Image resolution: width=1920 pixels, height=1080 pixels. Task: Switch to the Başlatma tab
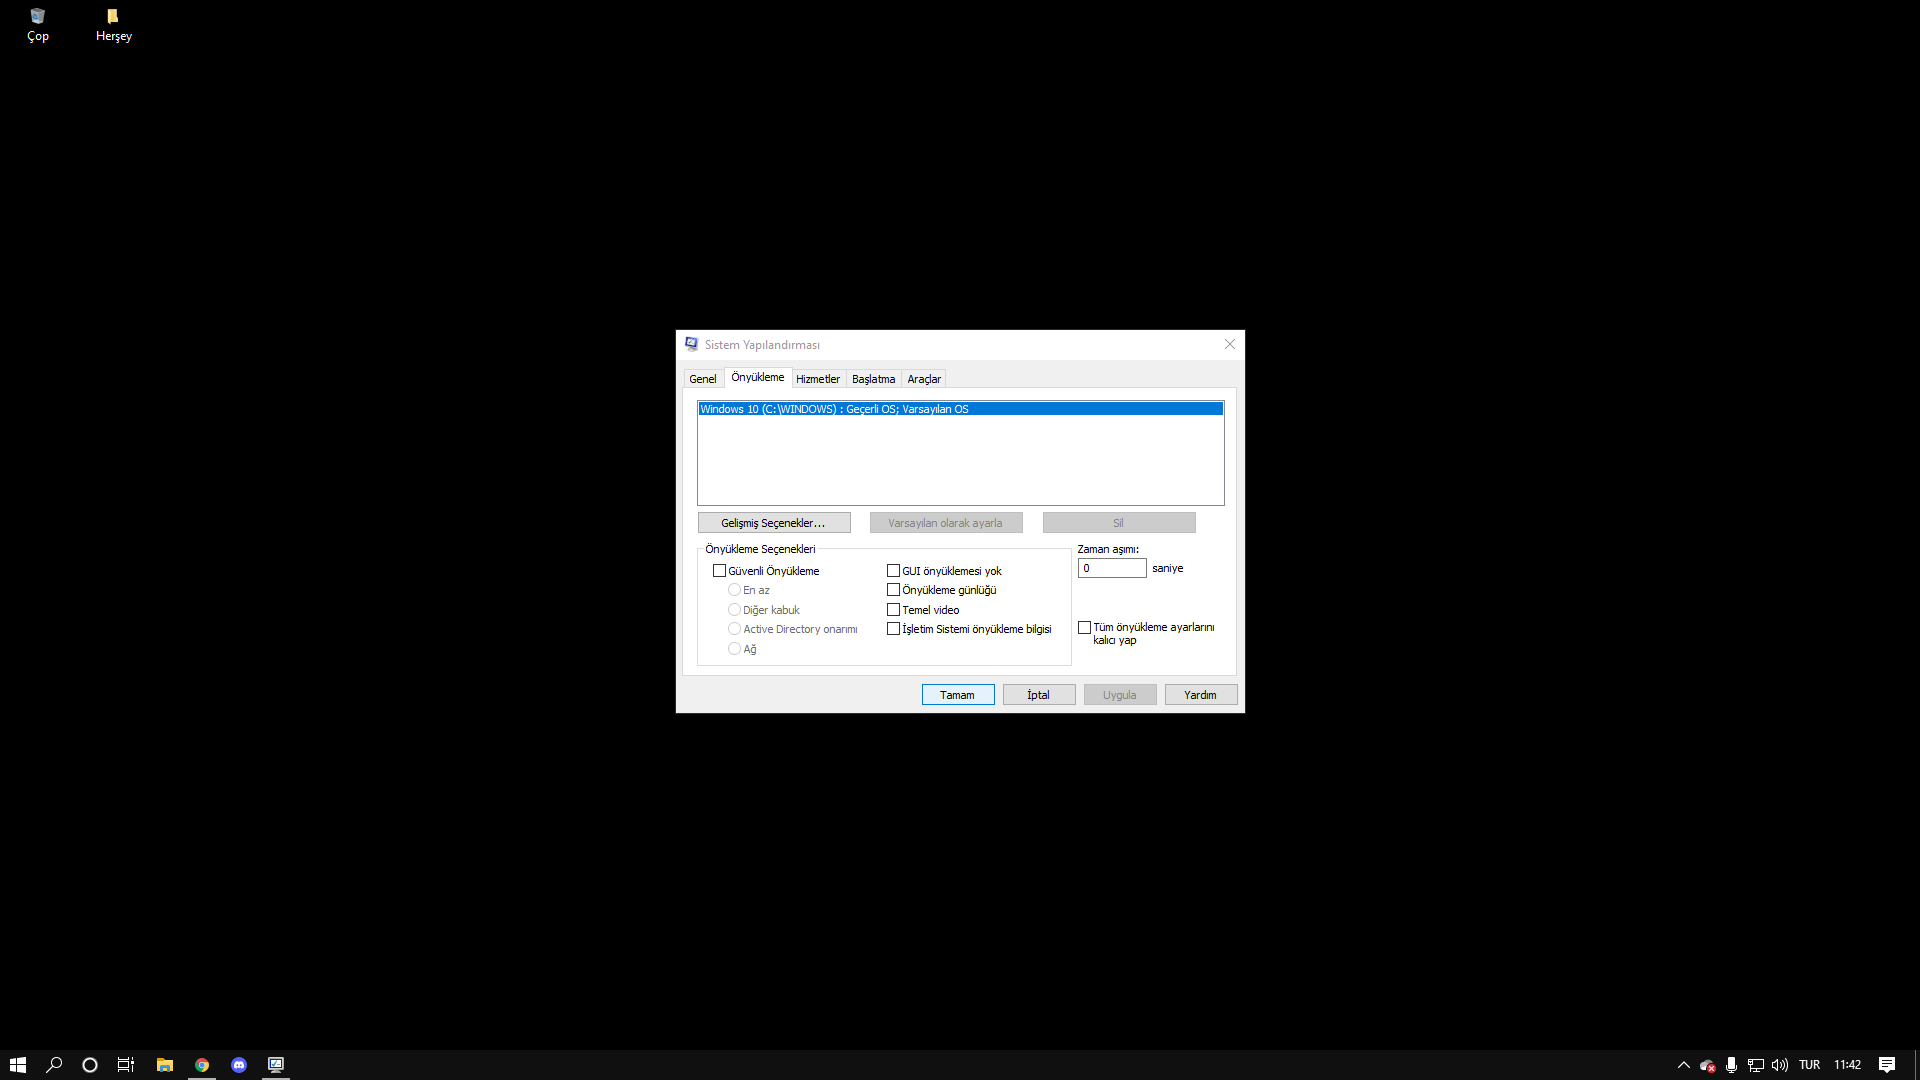point(873,379)
